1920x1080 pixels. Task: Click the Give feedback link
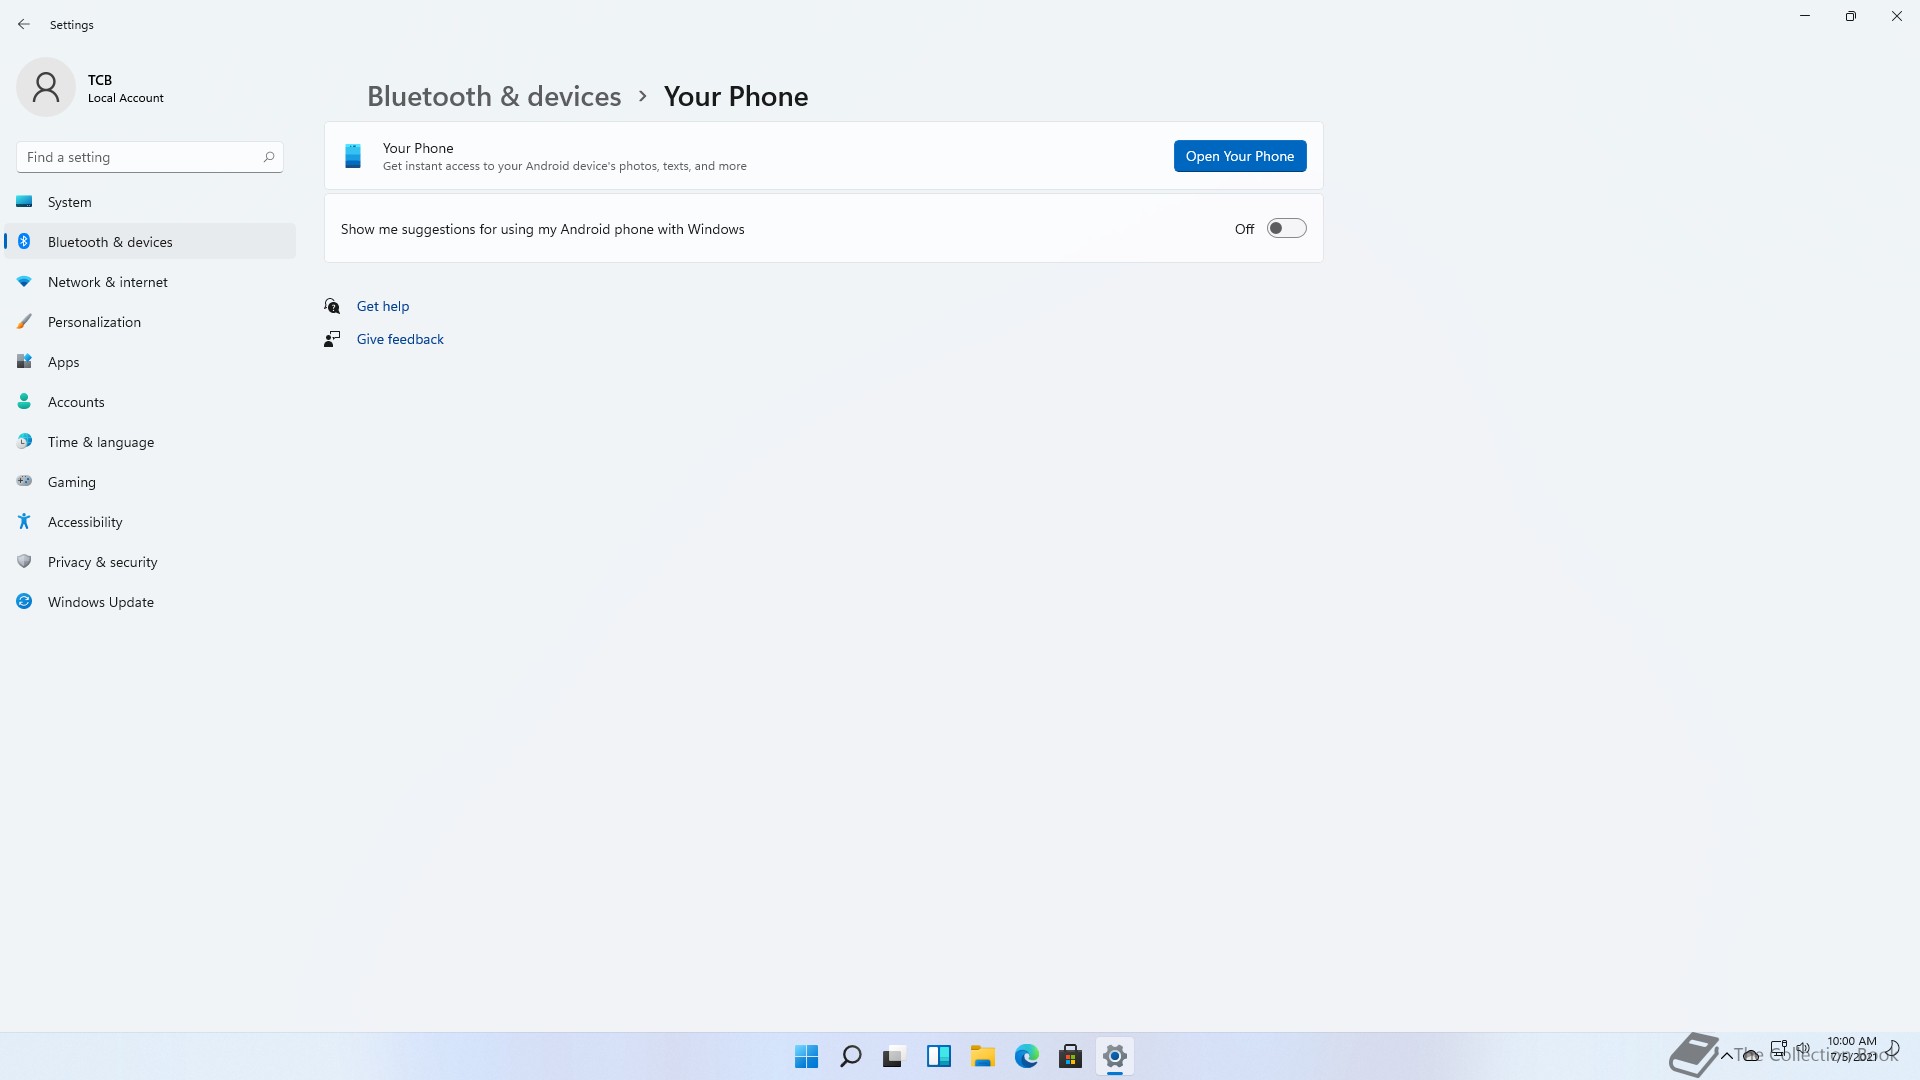pos(400,339)
